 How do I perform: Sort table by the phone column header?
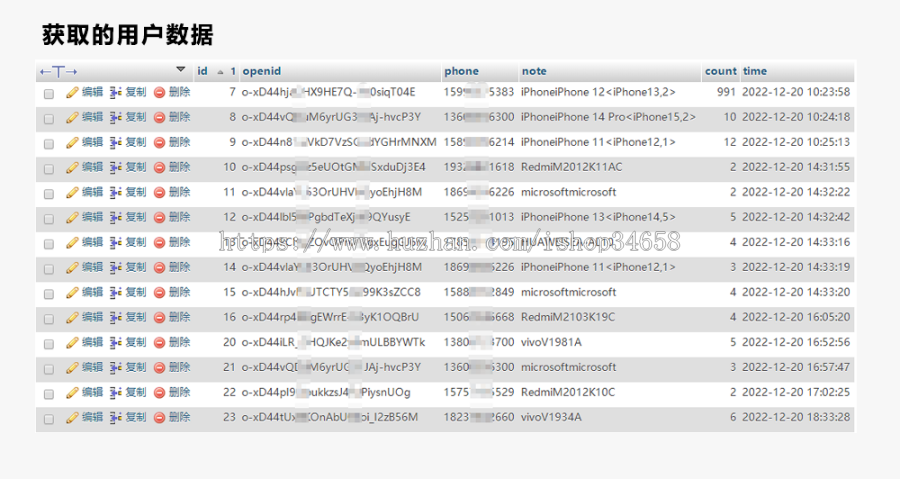click(x=461, y=71)
